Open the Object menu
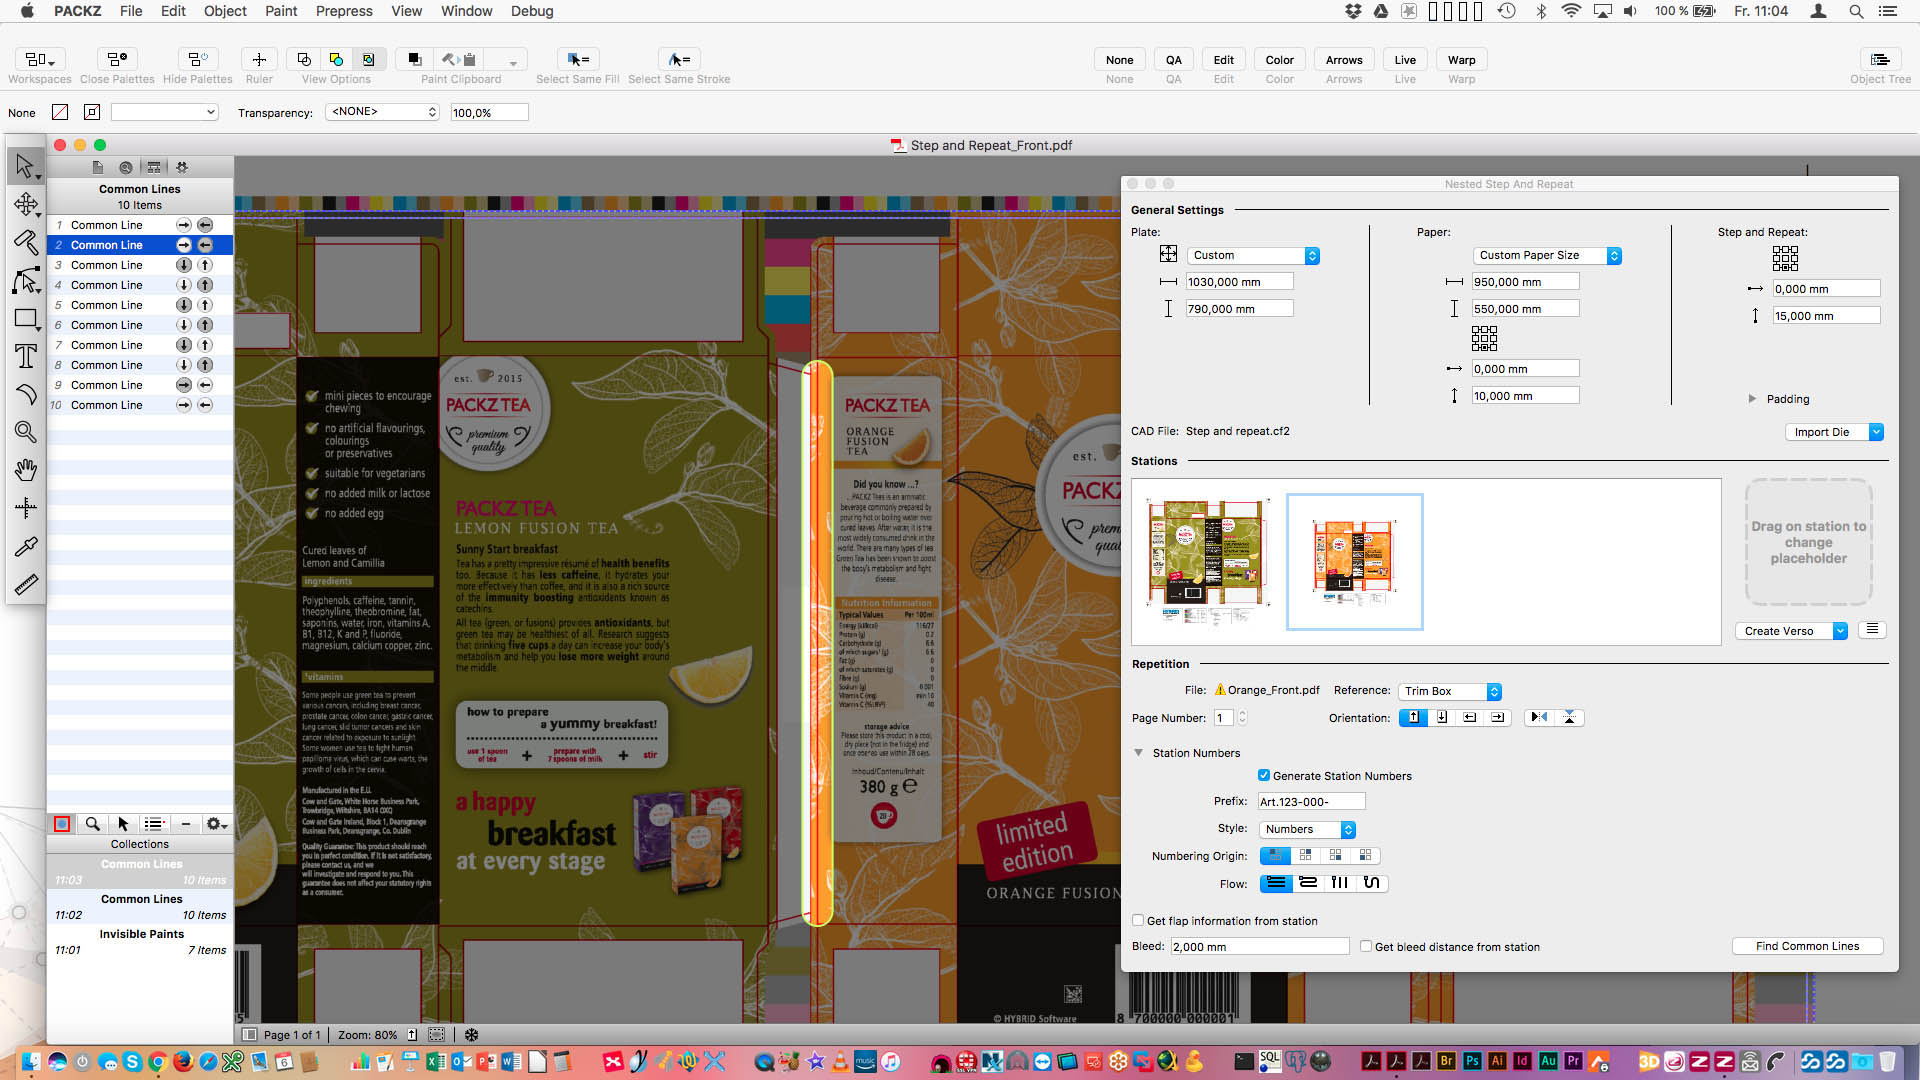1920x1080 pixels. click(x=225, y=11)
